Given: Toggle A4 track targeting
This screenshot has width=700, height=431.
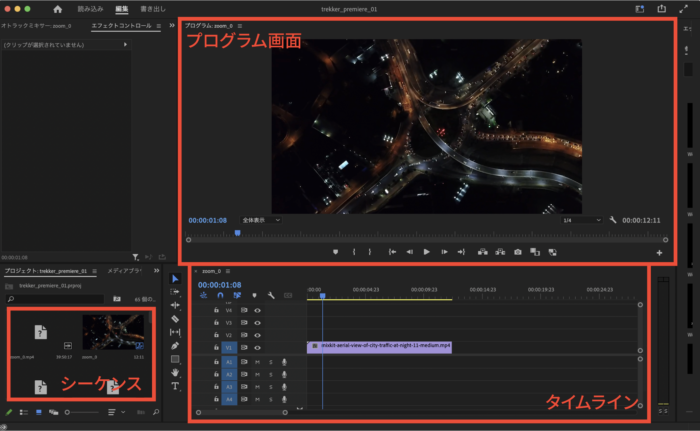Looking at the screenshot, I should click(x=229, y=399).
